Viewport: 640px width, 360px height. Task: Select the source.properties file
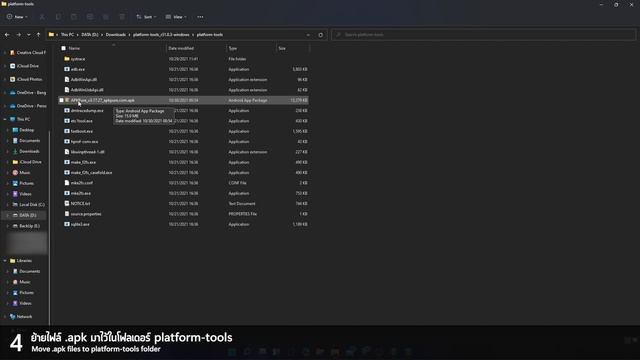coord(86,214)
